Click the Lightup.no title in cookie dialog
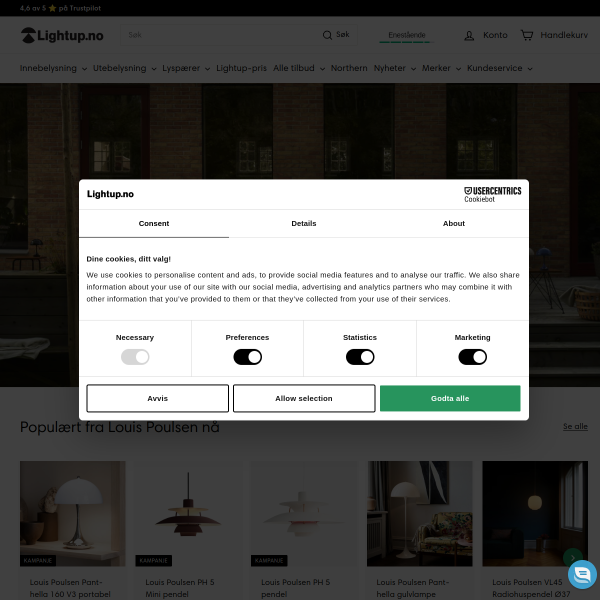The width and height of the screenshot is (600, 600). tap(110, 194)
